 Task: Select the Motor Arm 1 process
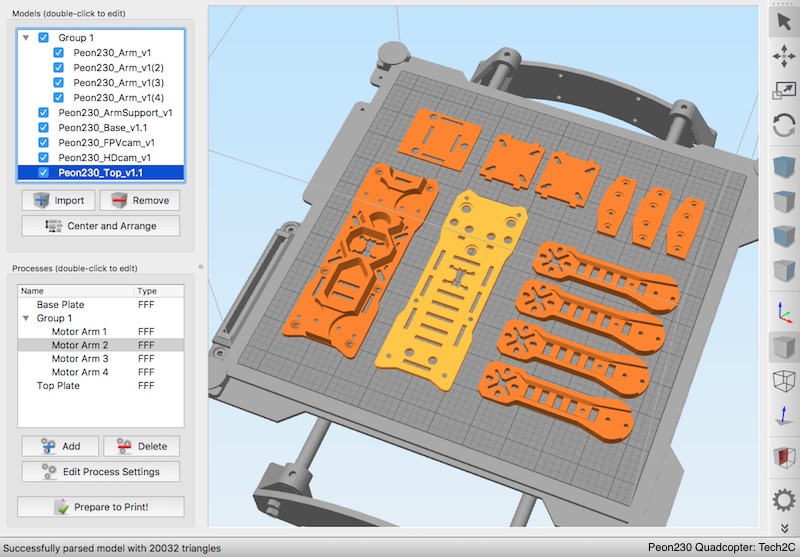coord(101,332)
